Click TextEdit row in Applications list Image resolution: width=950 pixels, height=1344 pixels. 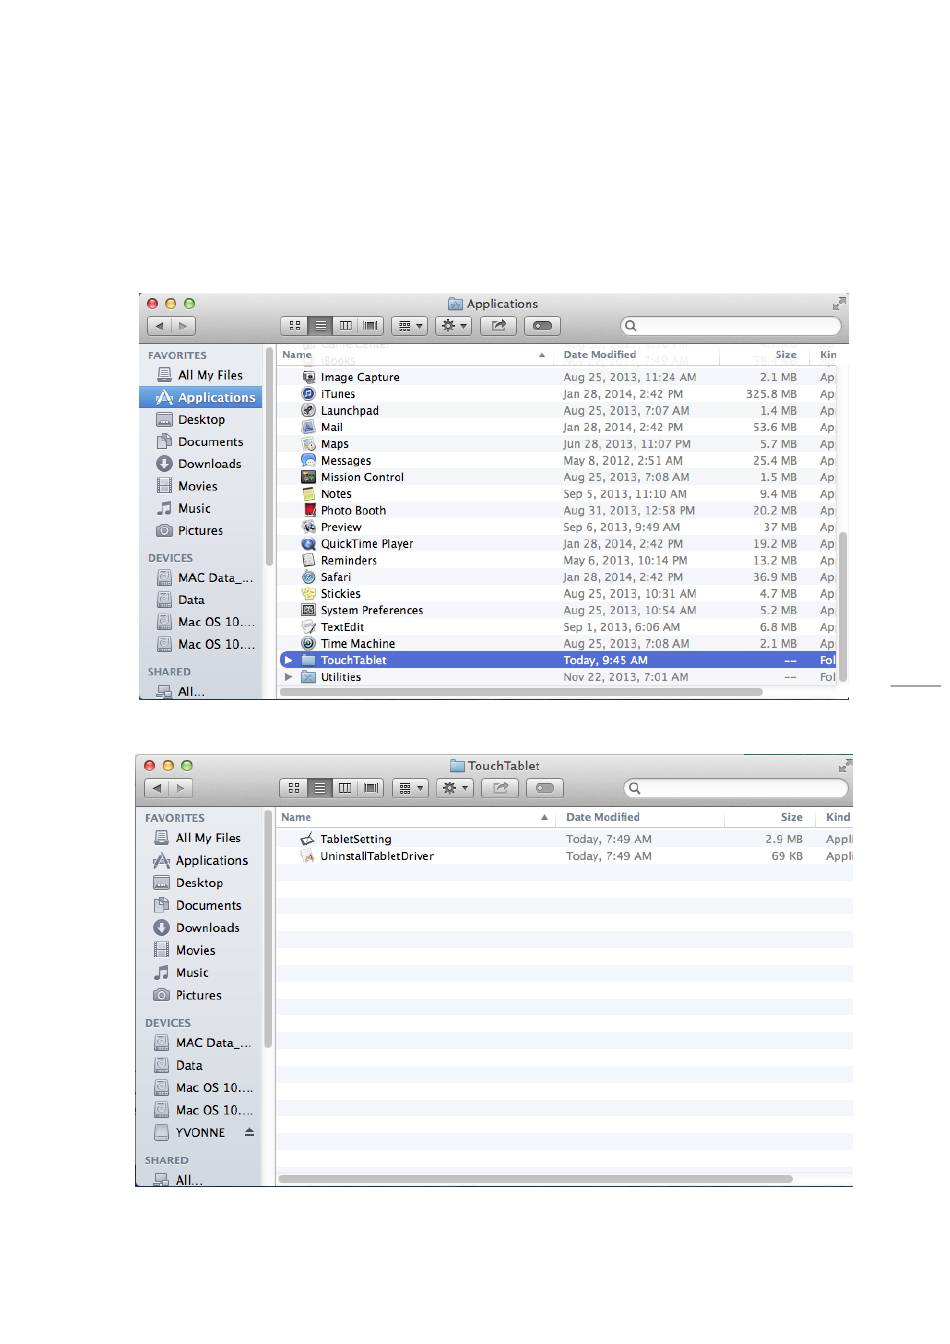click(x=558, y=627)
